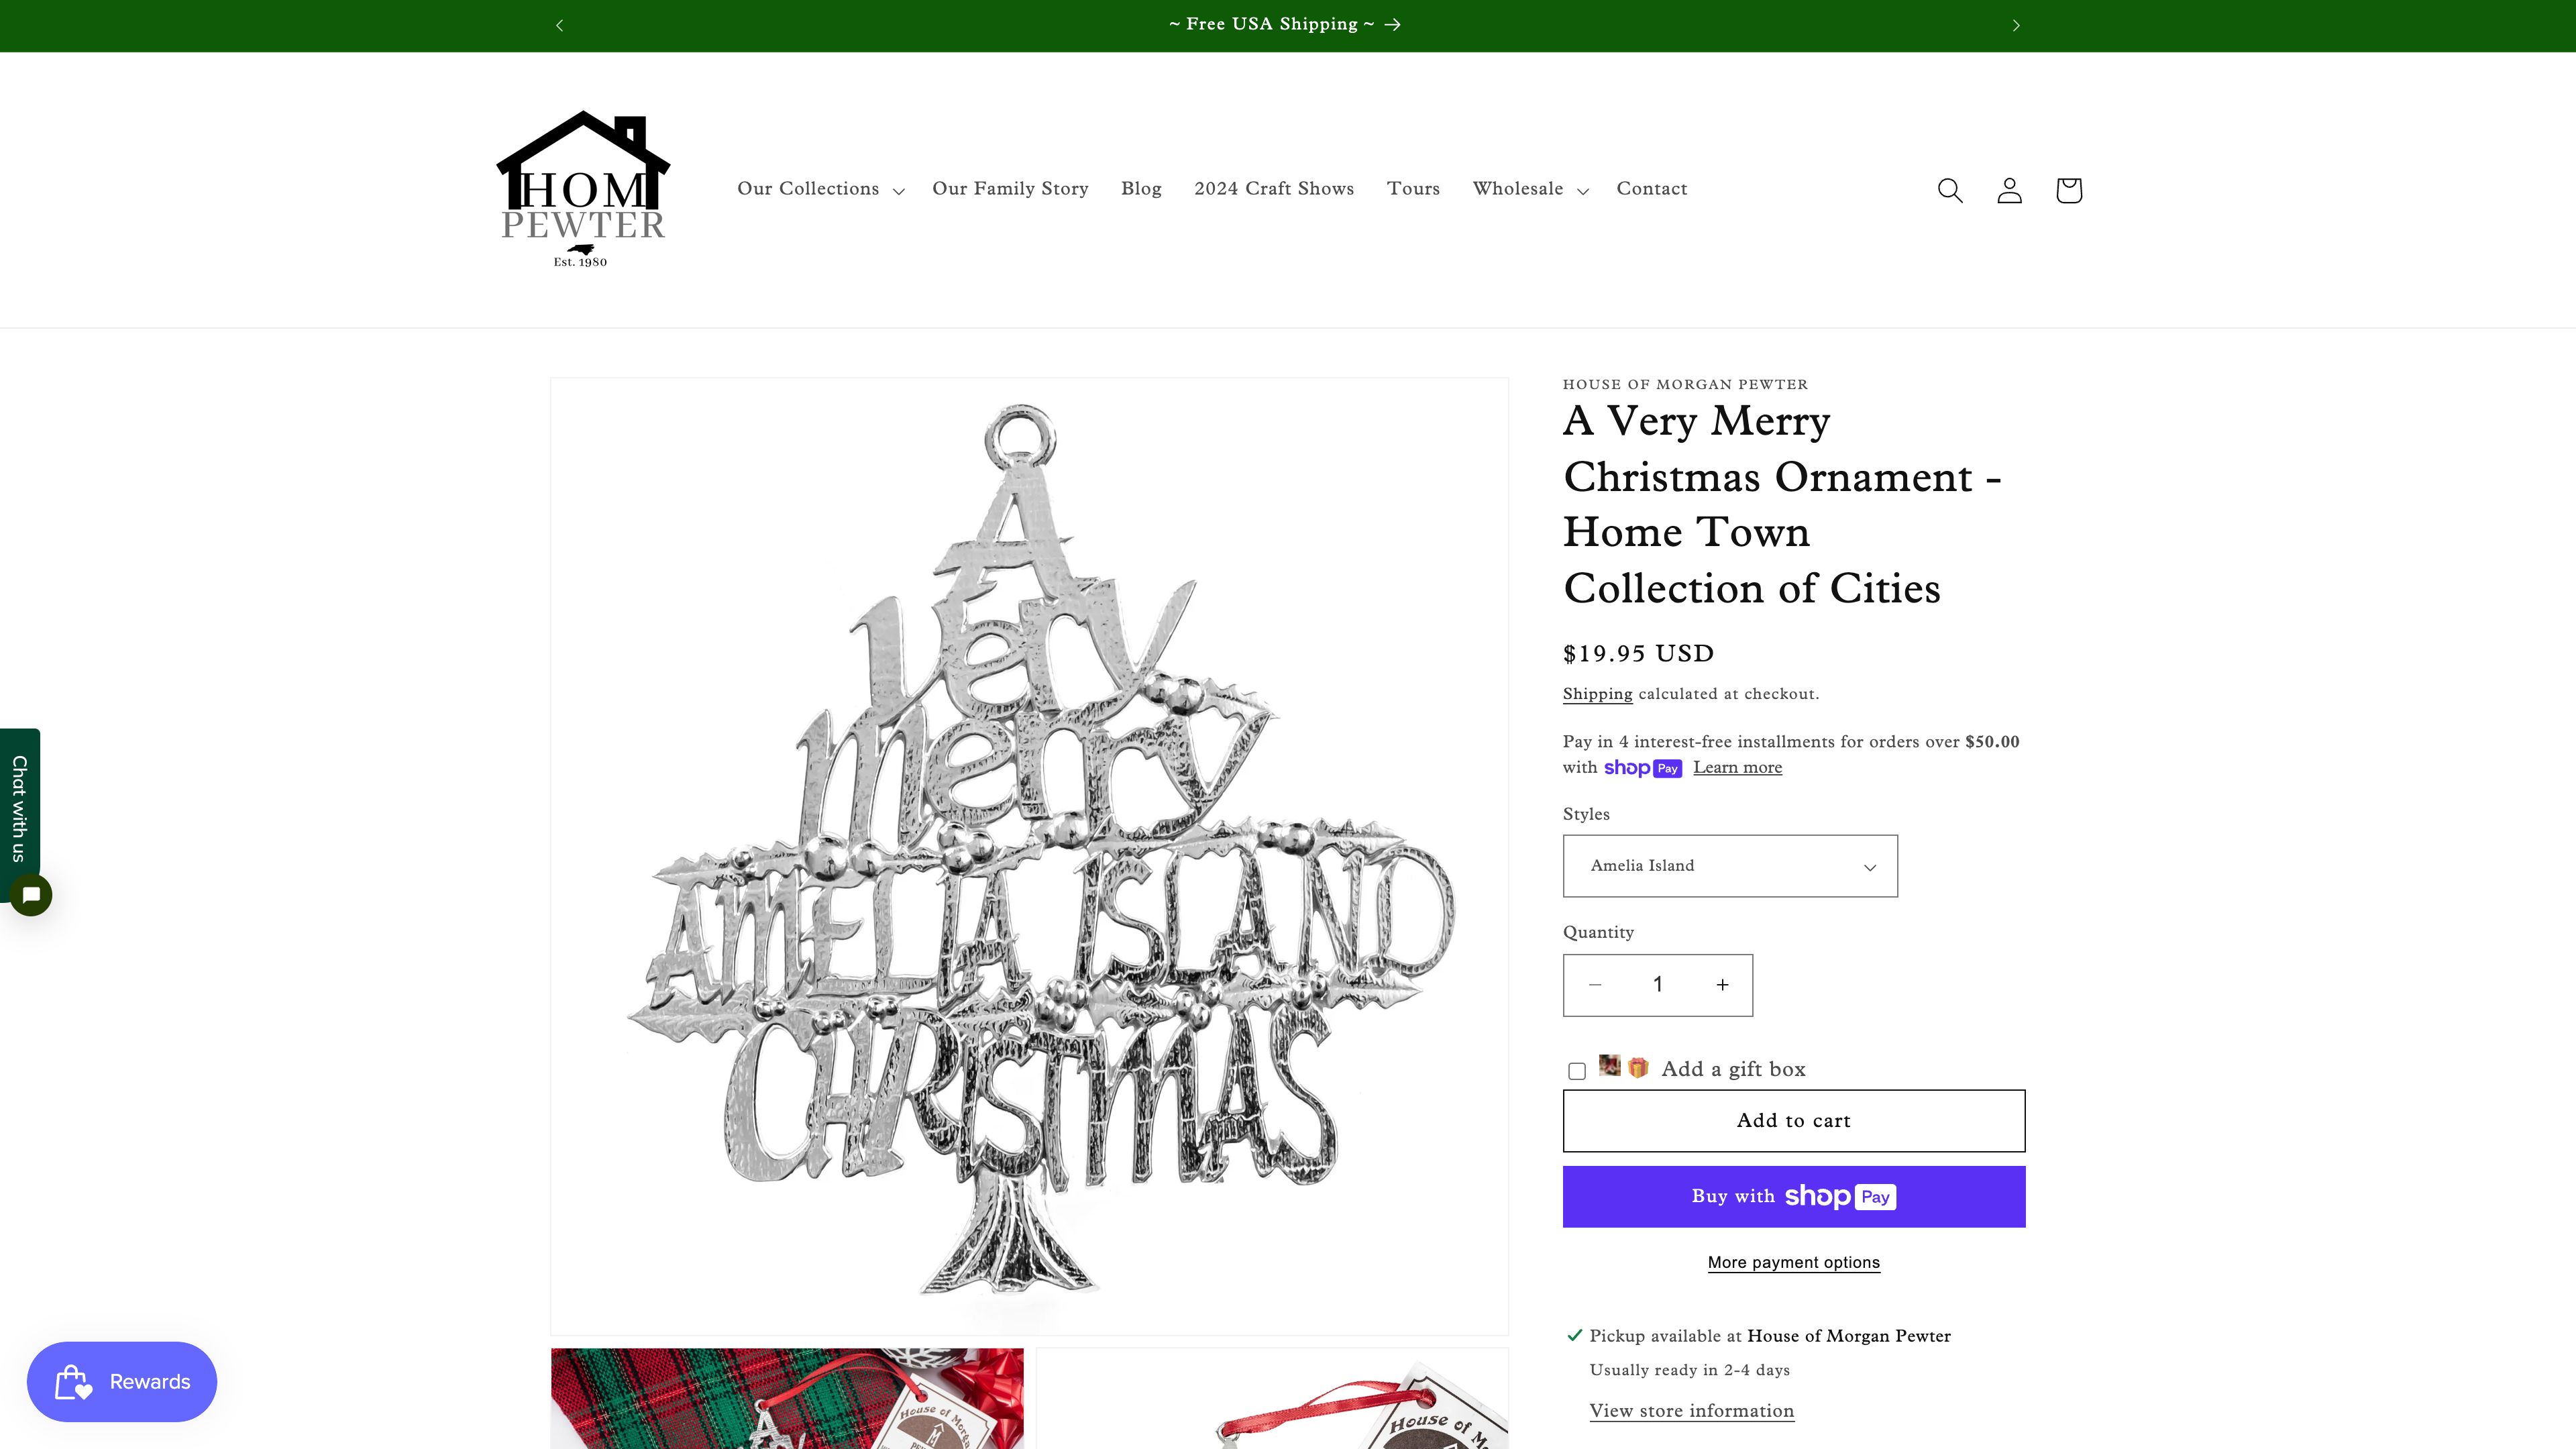Open the account login icon
Screen dimensions: 2576x1449
(2009, 190)
